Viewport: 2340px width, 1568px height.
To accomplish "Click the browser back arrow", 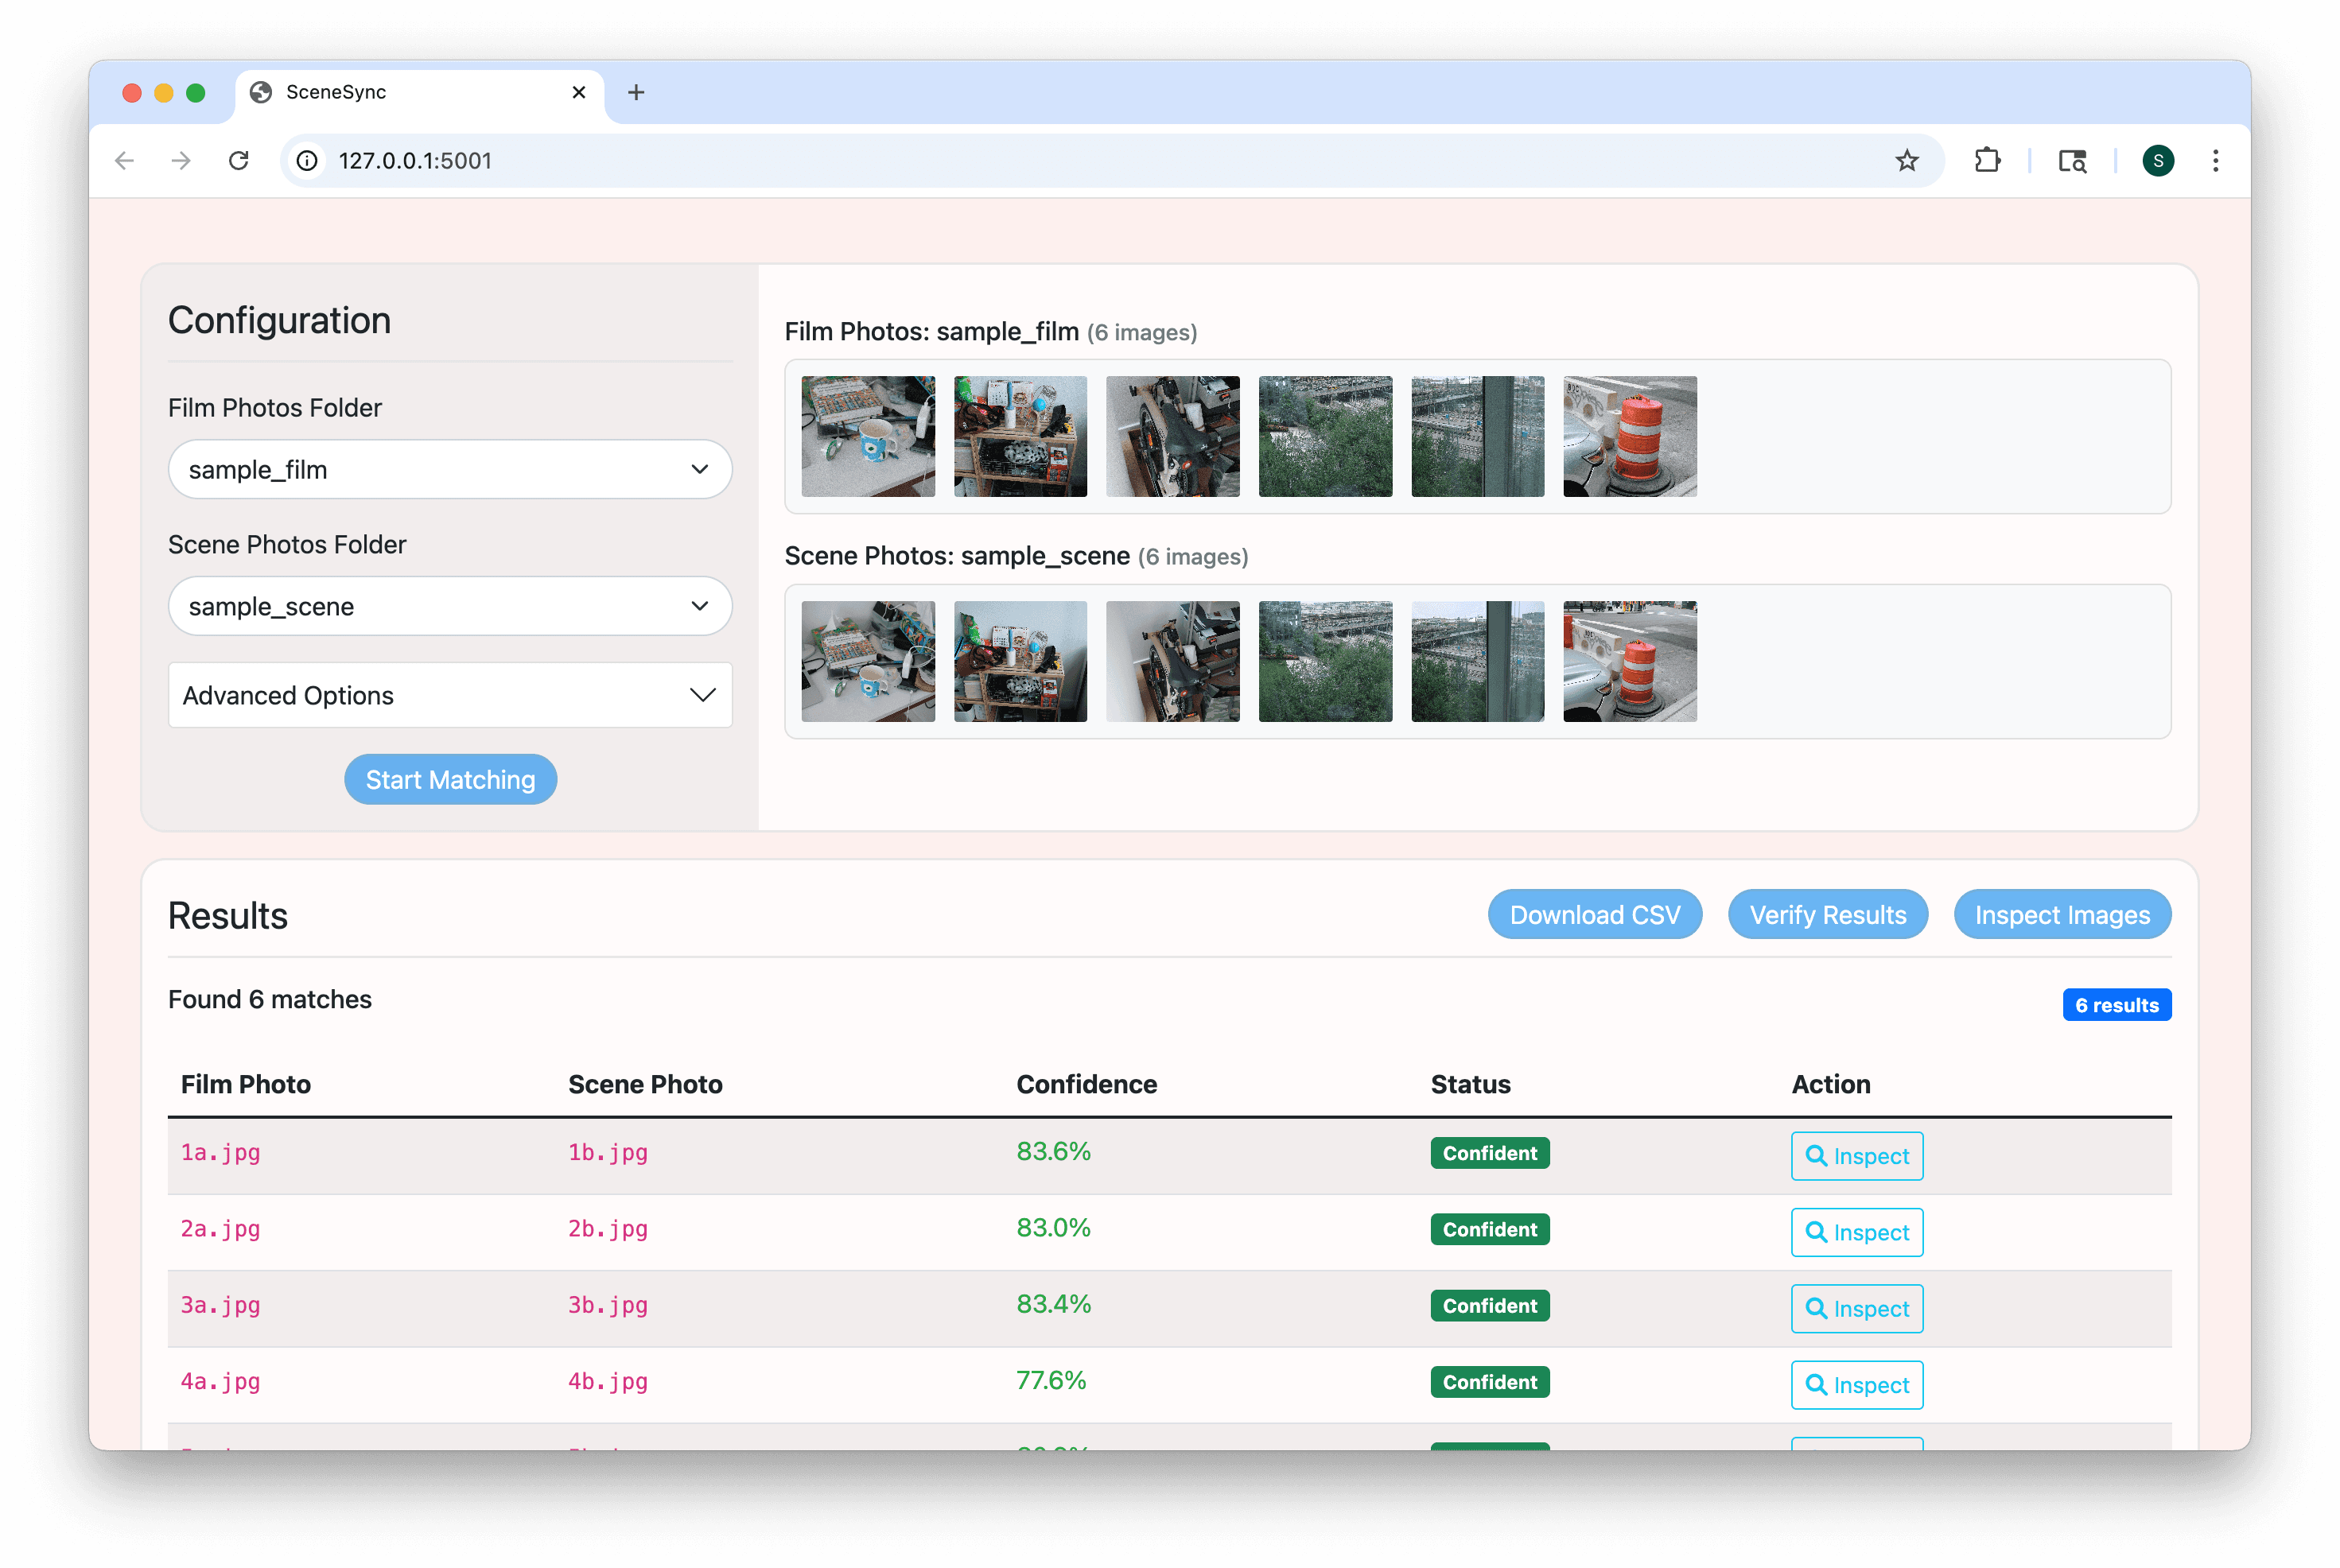I will 125,161.
